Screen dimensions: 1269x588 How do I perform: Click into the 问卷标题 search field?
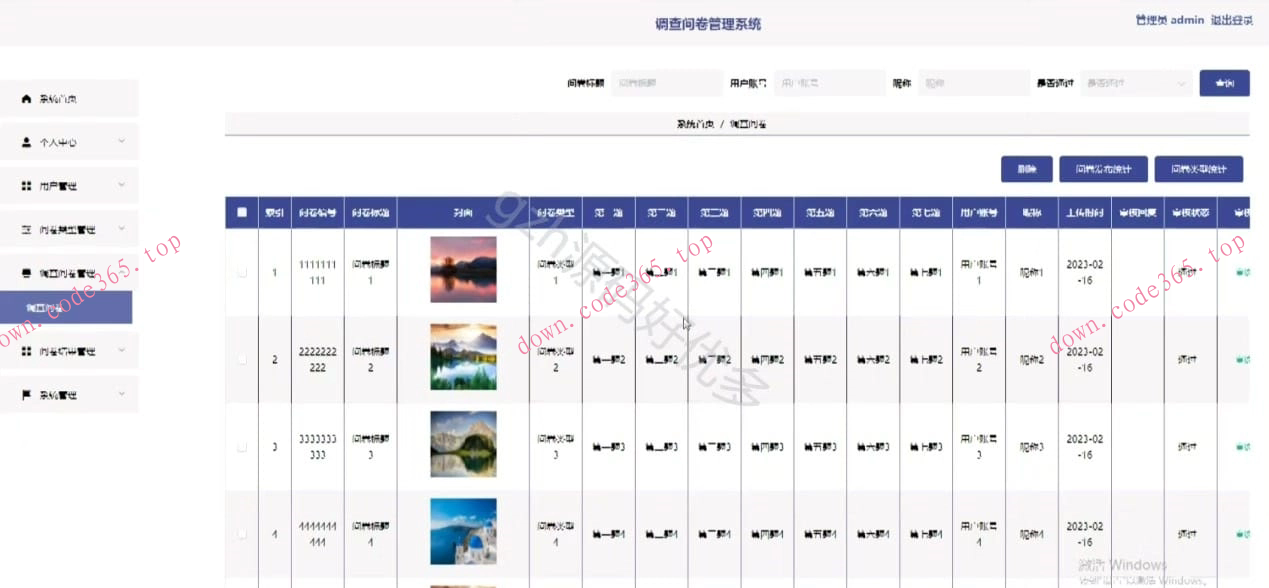pos(667,83)
